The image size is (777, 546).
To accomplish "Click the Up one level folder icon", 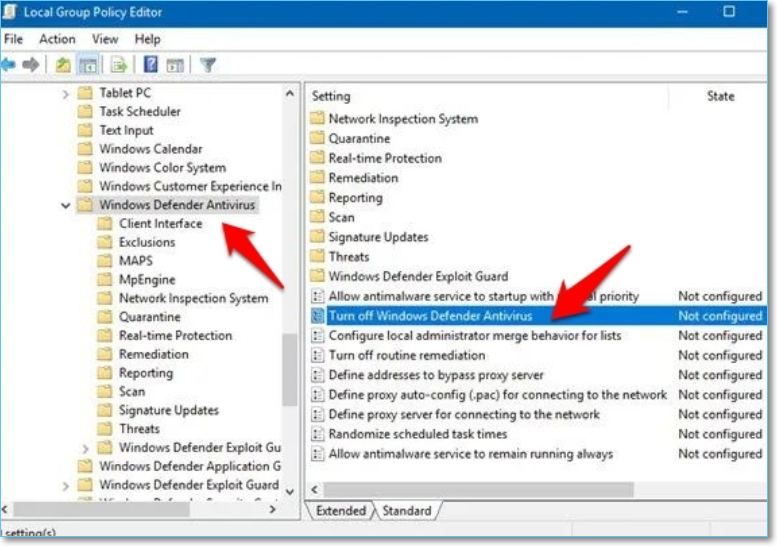I will point(63,65).
